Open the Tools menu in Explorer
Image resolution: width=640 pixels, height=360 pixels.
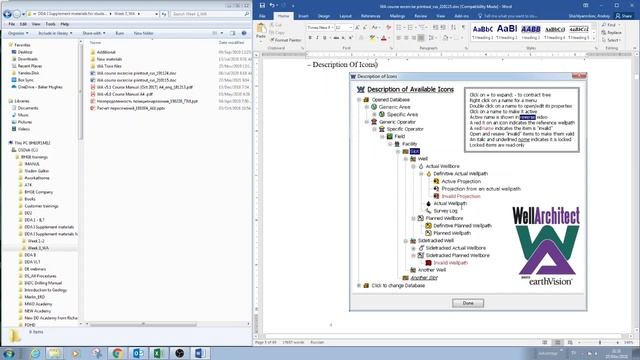coord(50,24)
